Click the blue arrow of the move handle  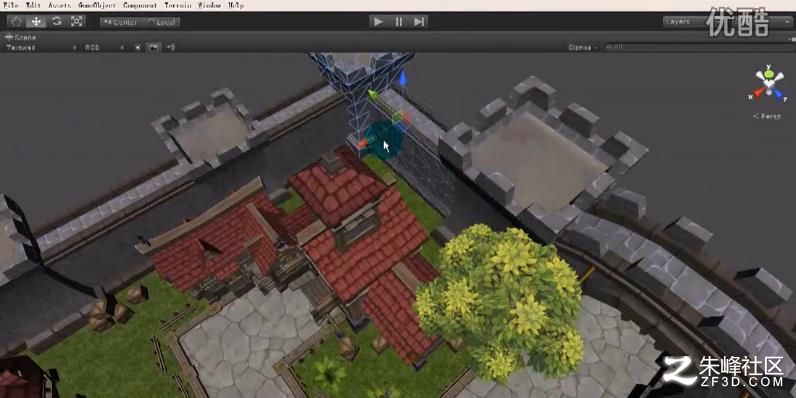click(x=403, y=79)
